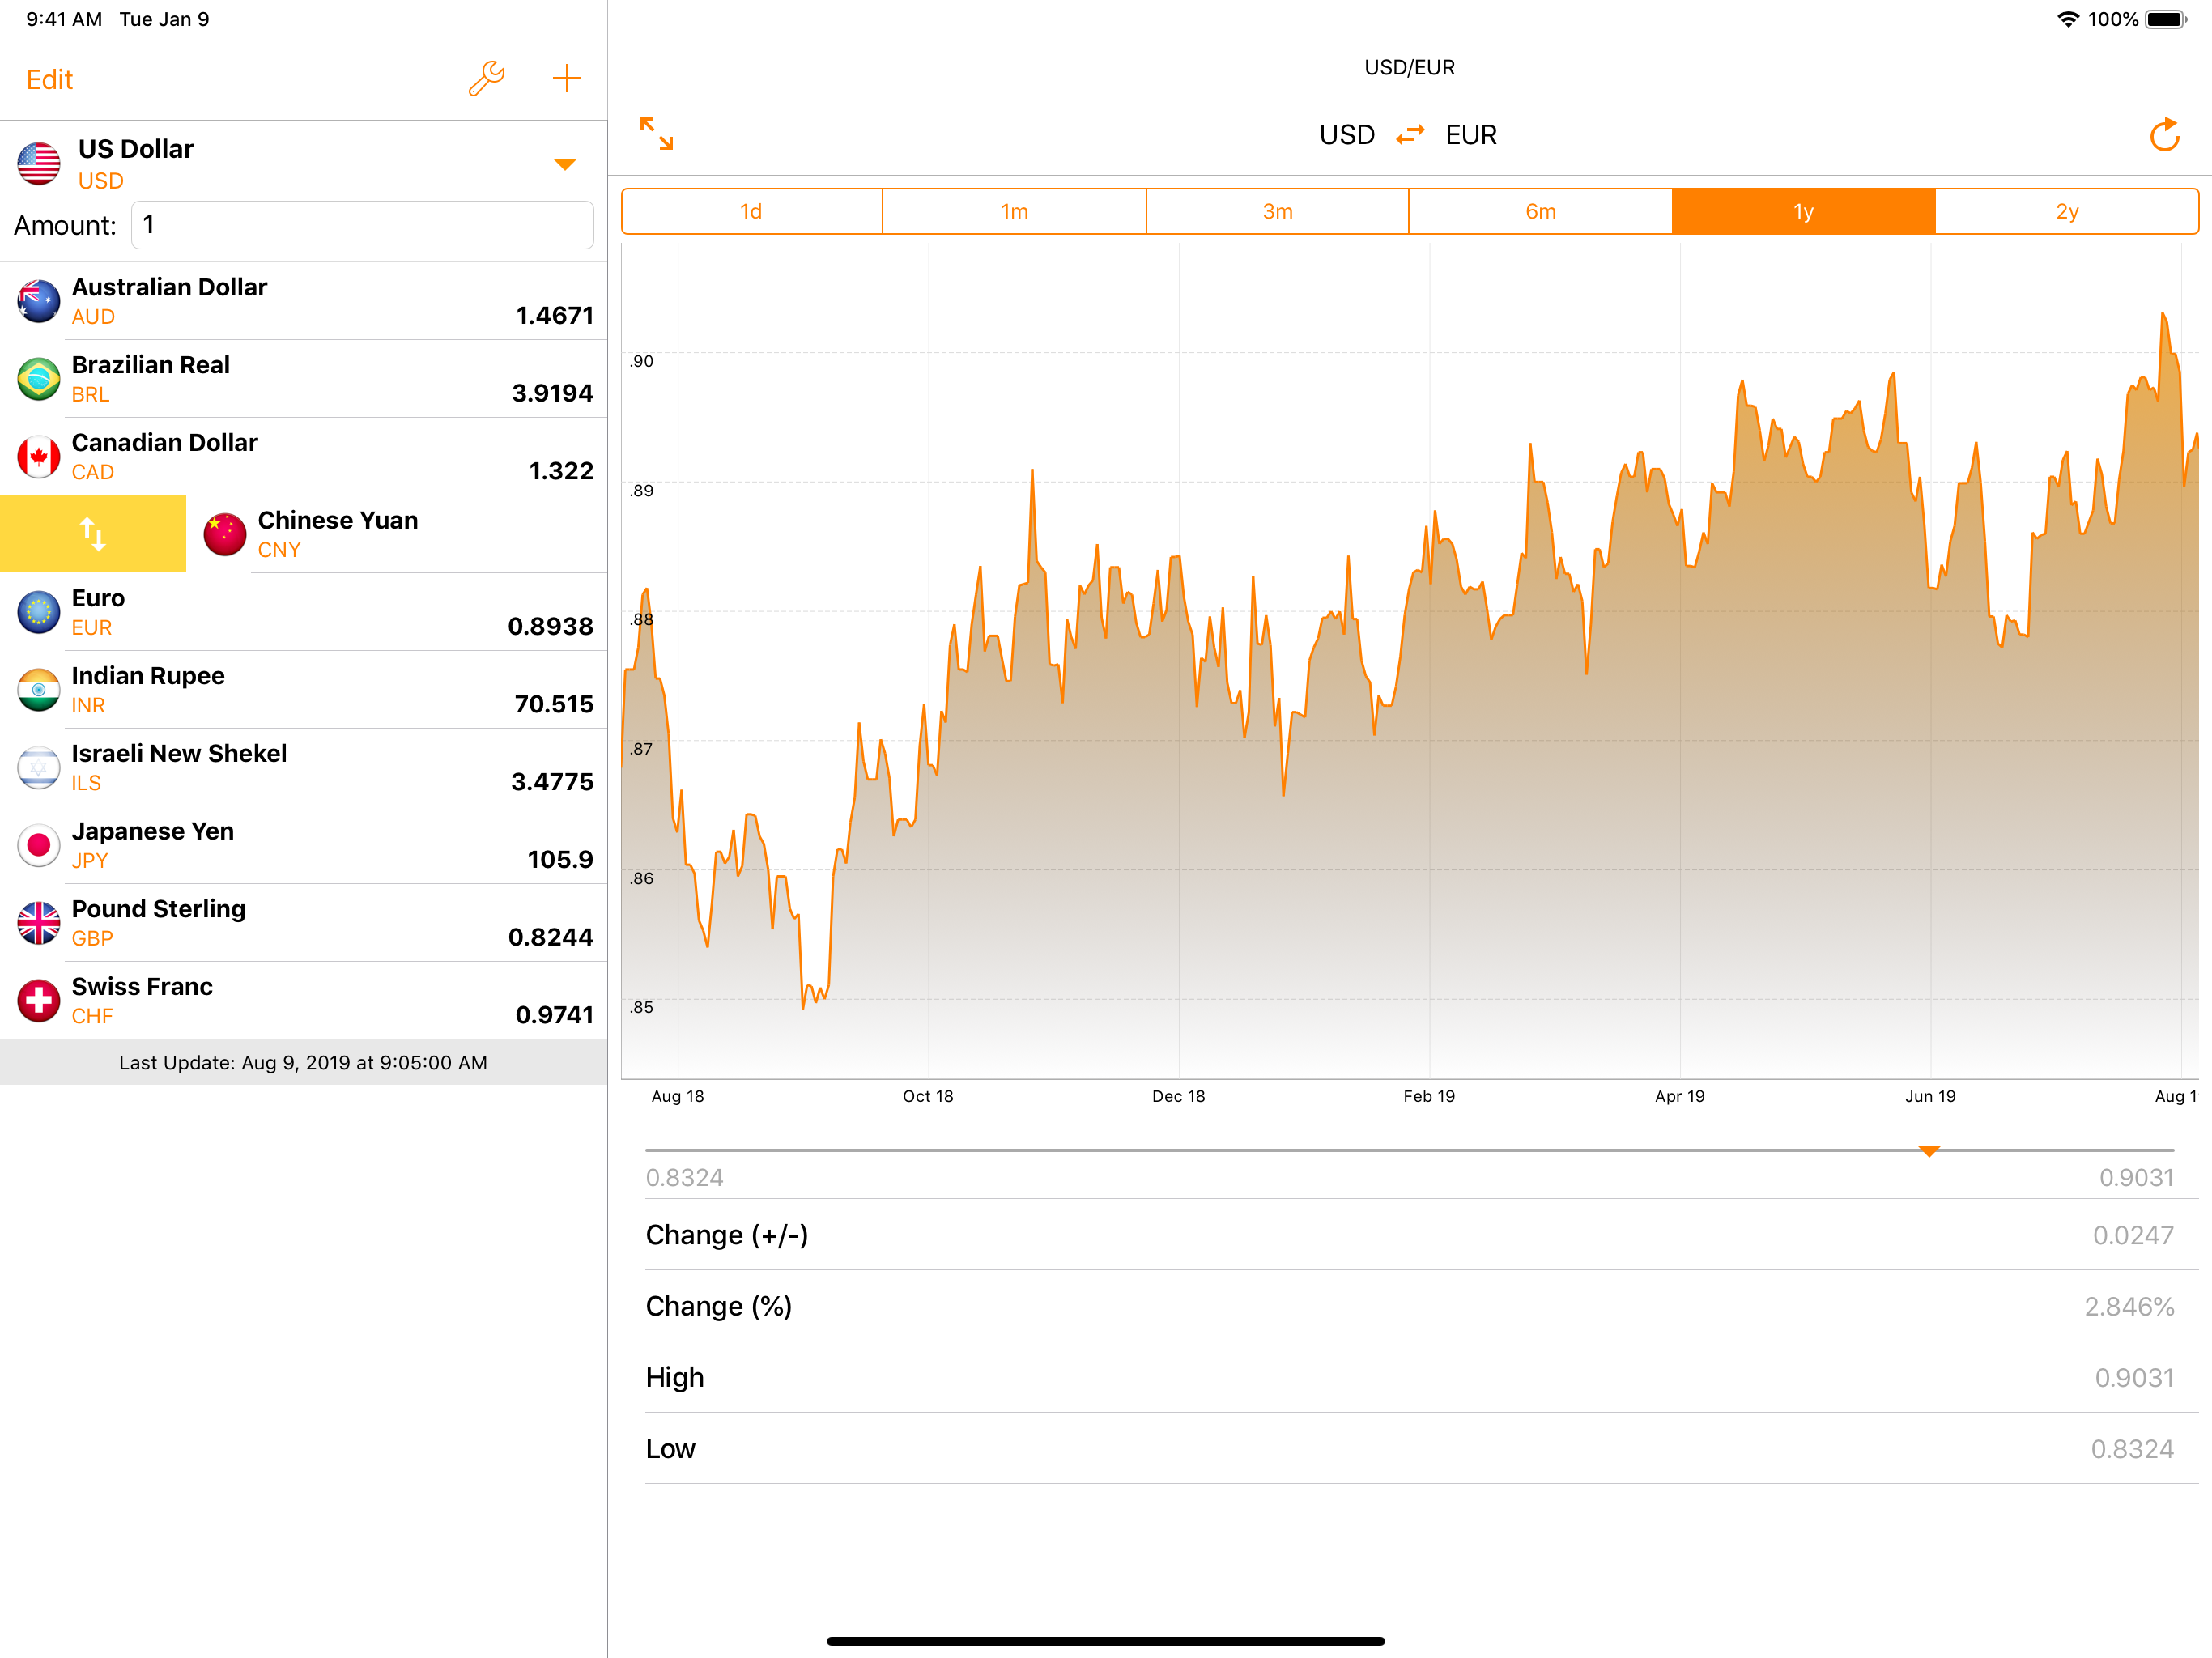
Task: Tap the Euro flag icon
Action: 39,612
